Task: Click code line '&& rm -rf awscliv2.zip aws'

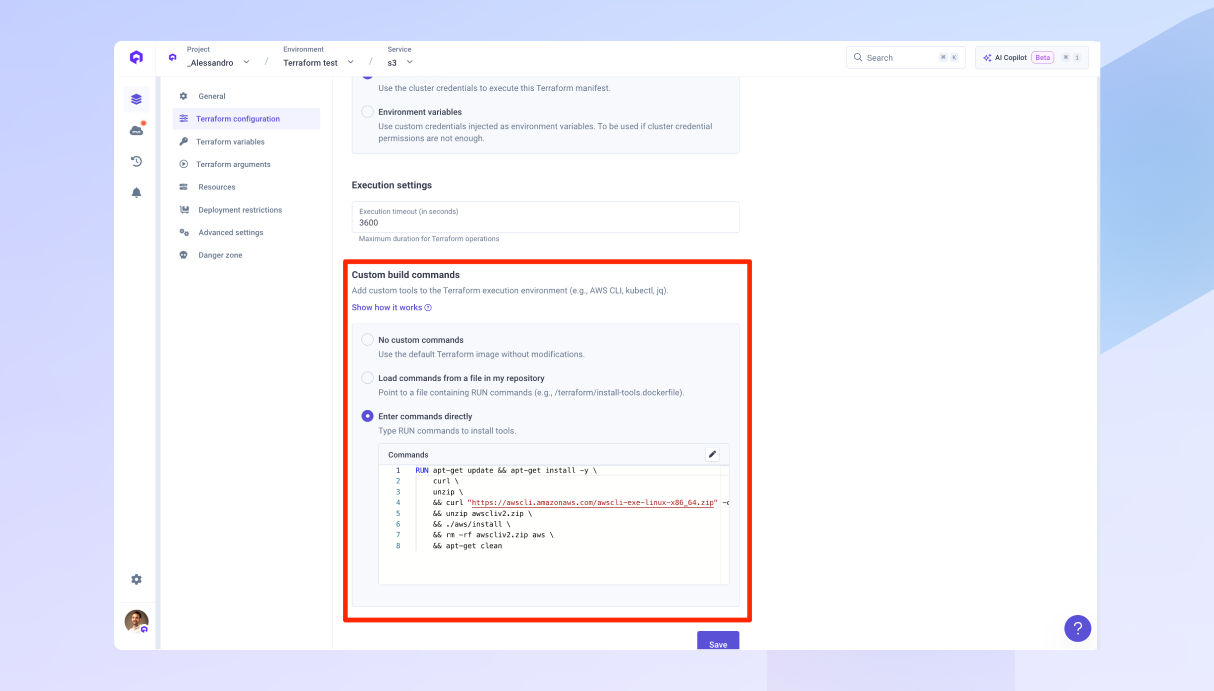Action: [493, 535]
